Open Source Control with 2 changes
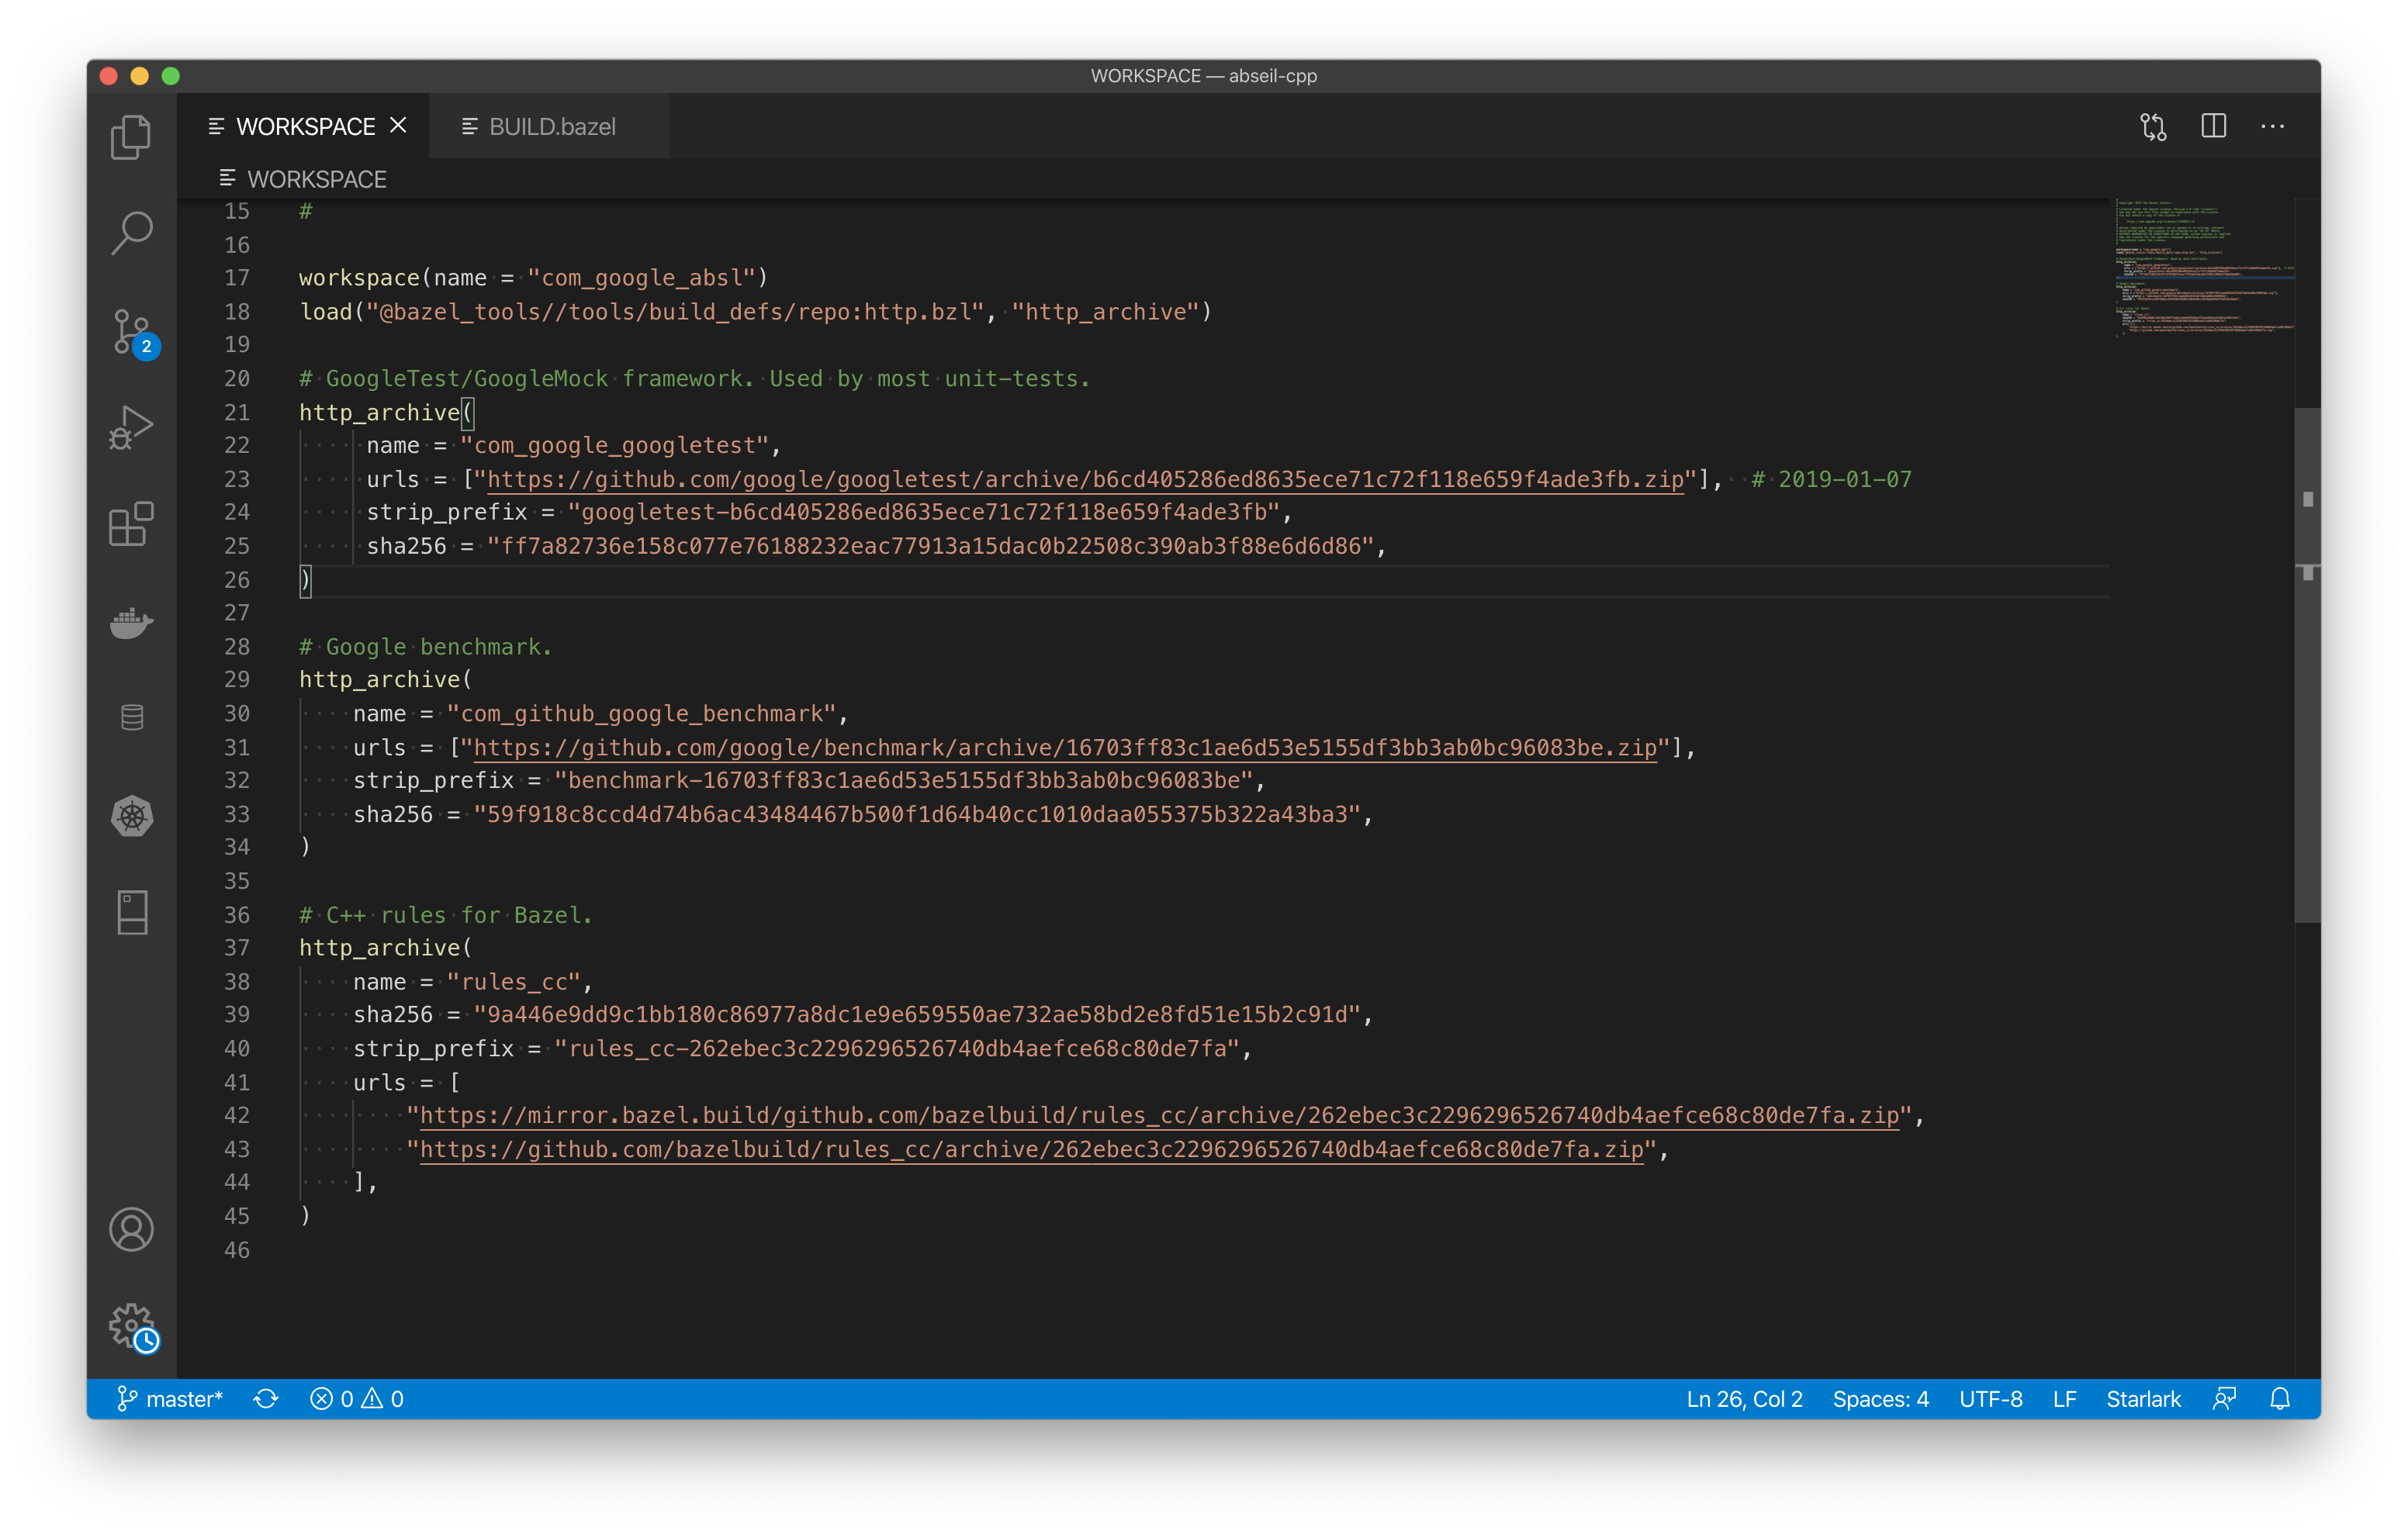 (131, 331)
